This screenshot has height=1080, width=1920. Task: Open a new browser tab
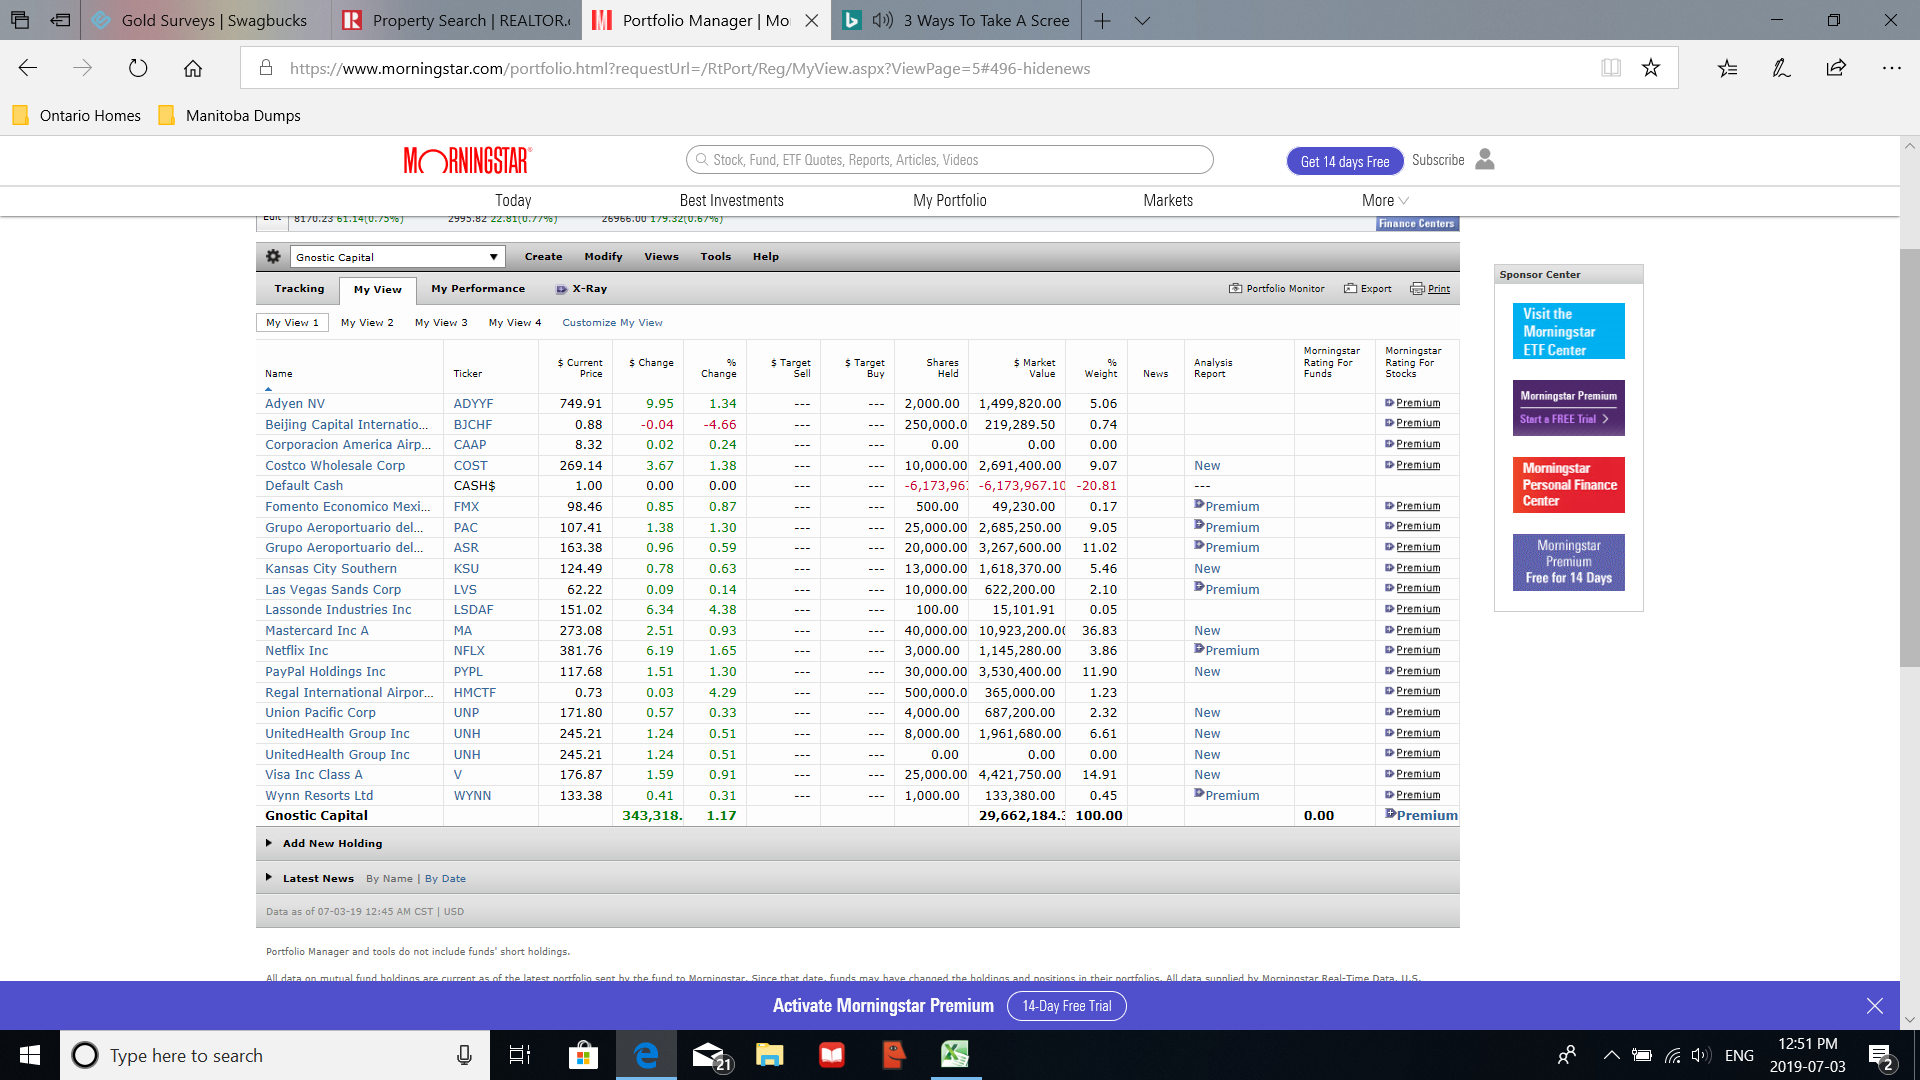pyautogui.click(x=1102, y=20)
